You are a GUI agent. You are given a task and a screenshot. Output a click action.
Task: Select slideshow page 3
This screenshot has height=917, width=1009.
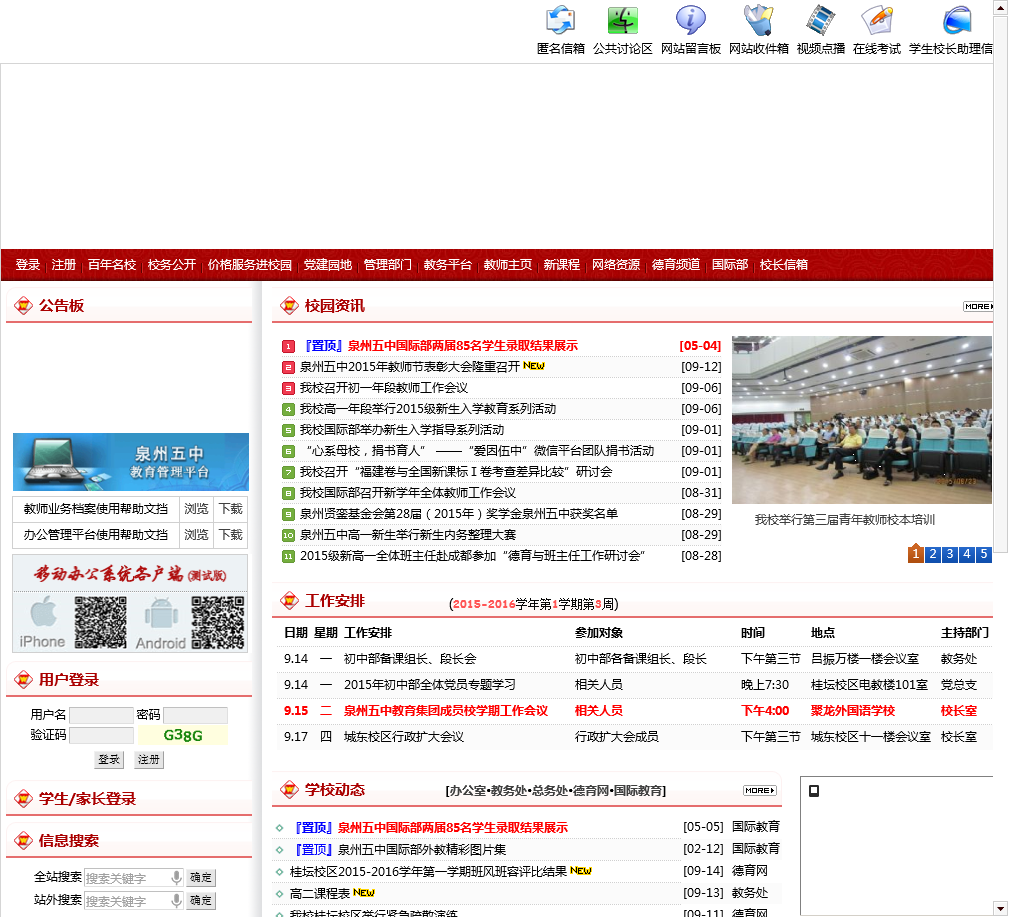pyautogui.click(x=950, y=554)
